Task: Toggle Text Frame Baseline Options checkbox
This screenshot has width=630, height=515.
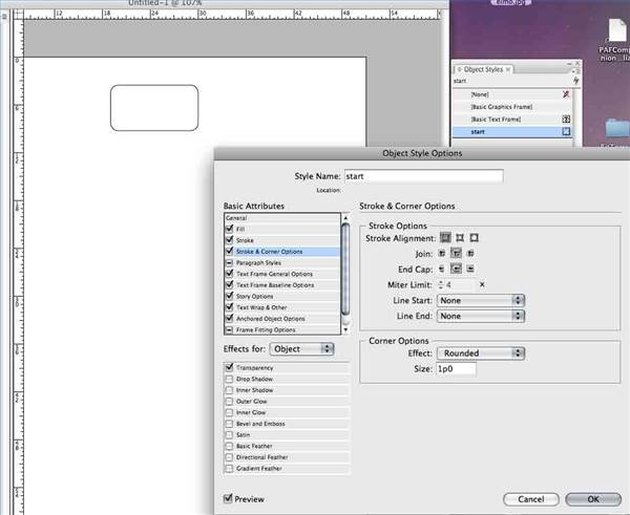Action: point(229,285)
